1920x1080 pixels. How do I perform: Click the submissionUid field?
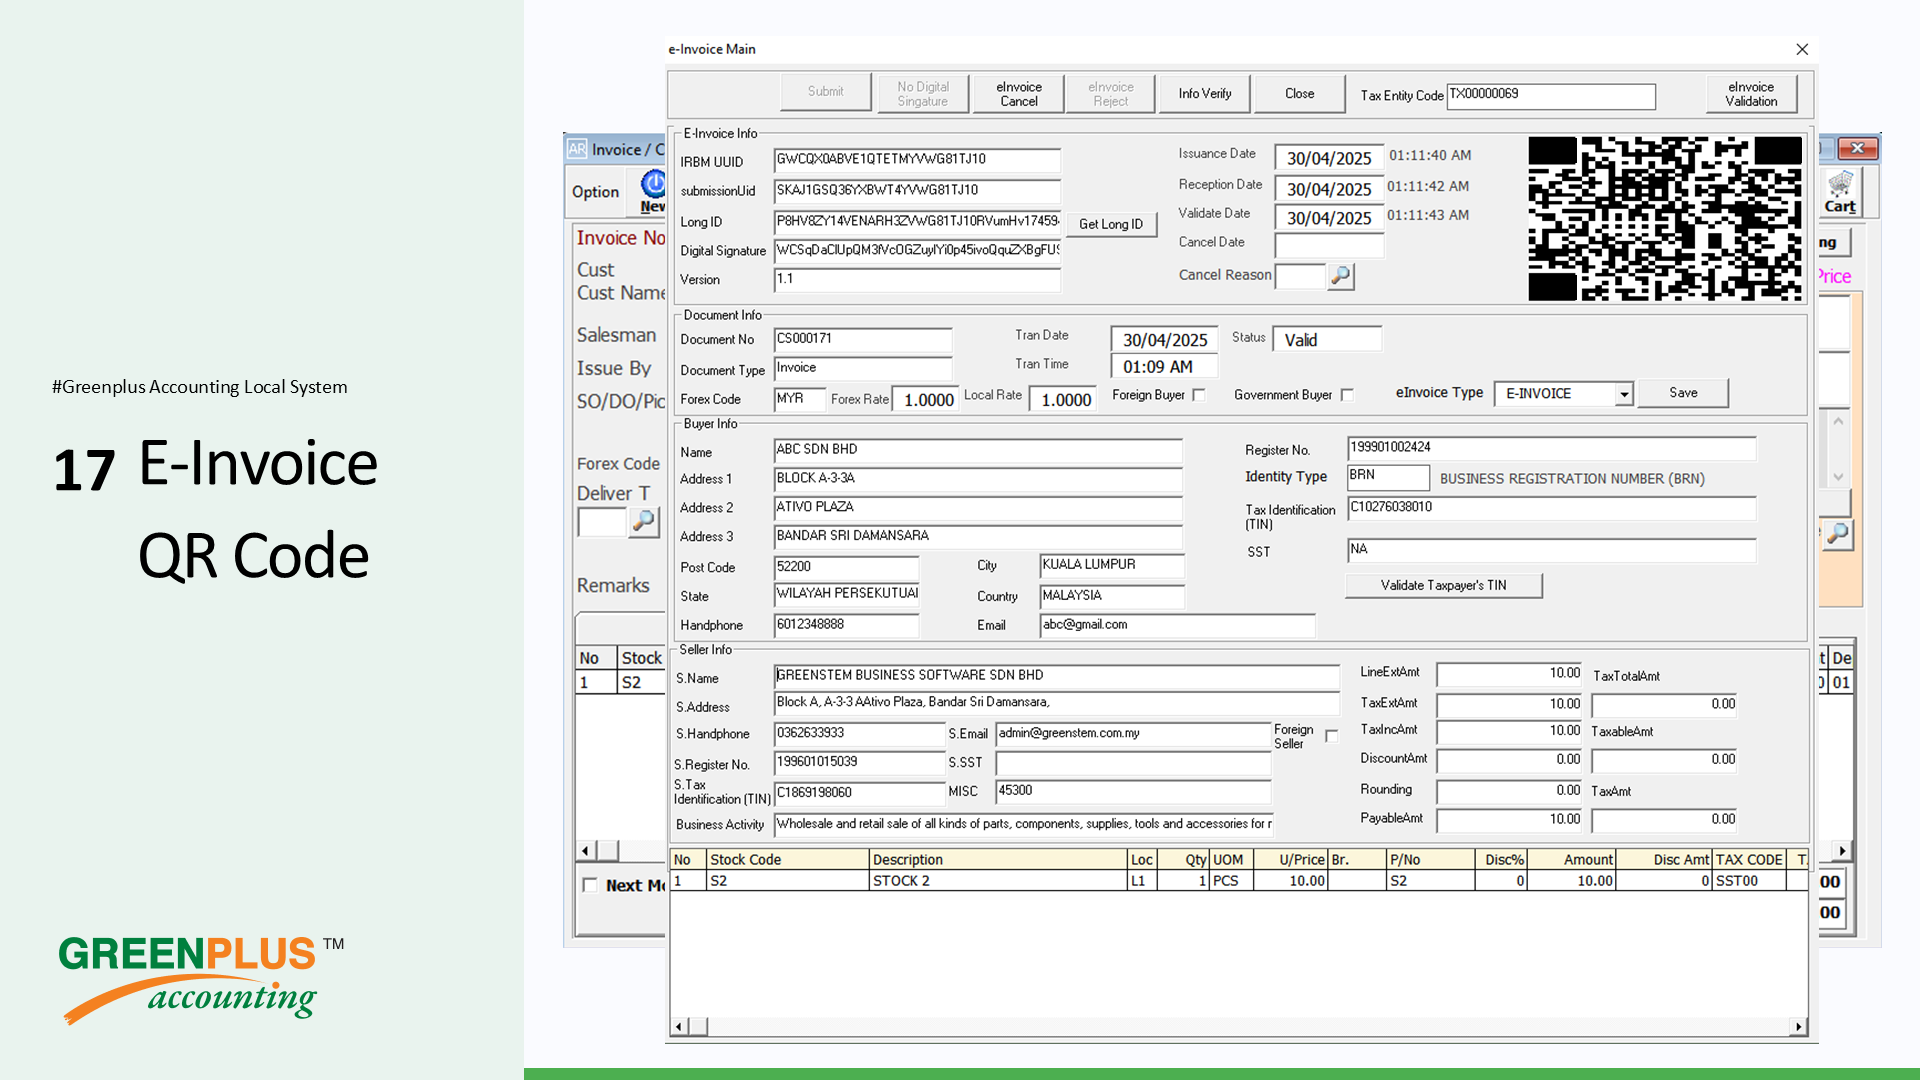pyautogui.click(x=917, y=190)
